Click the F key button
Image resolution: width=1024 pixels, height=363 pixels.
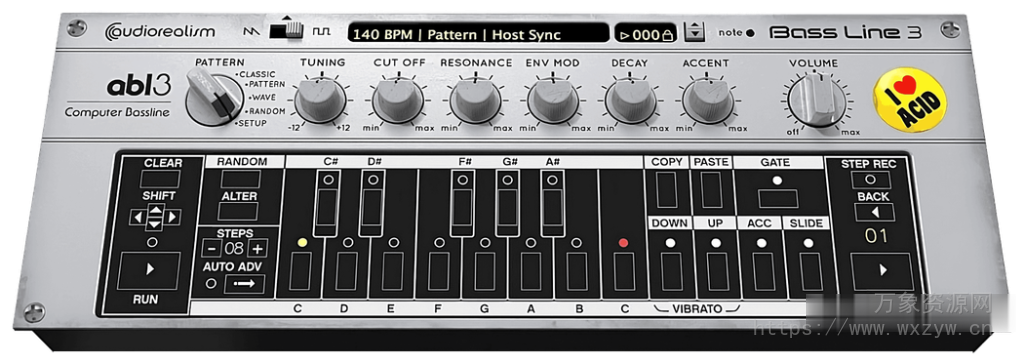tap(439, 271)
